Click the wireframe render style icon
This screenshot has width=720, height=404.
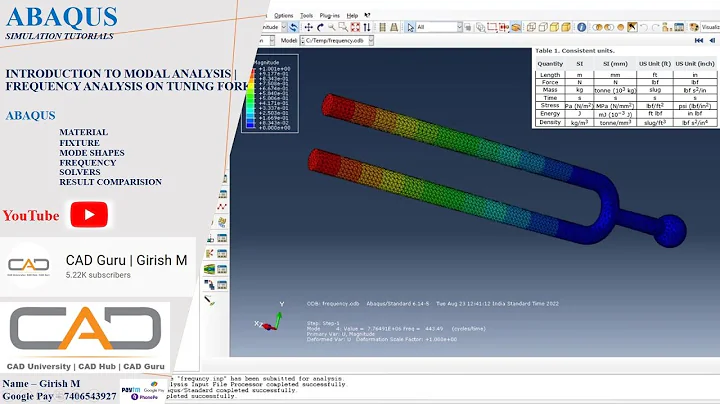pyautogui.click(x=531, y=28)
